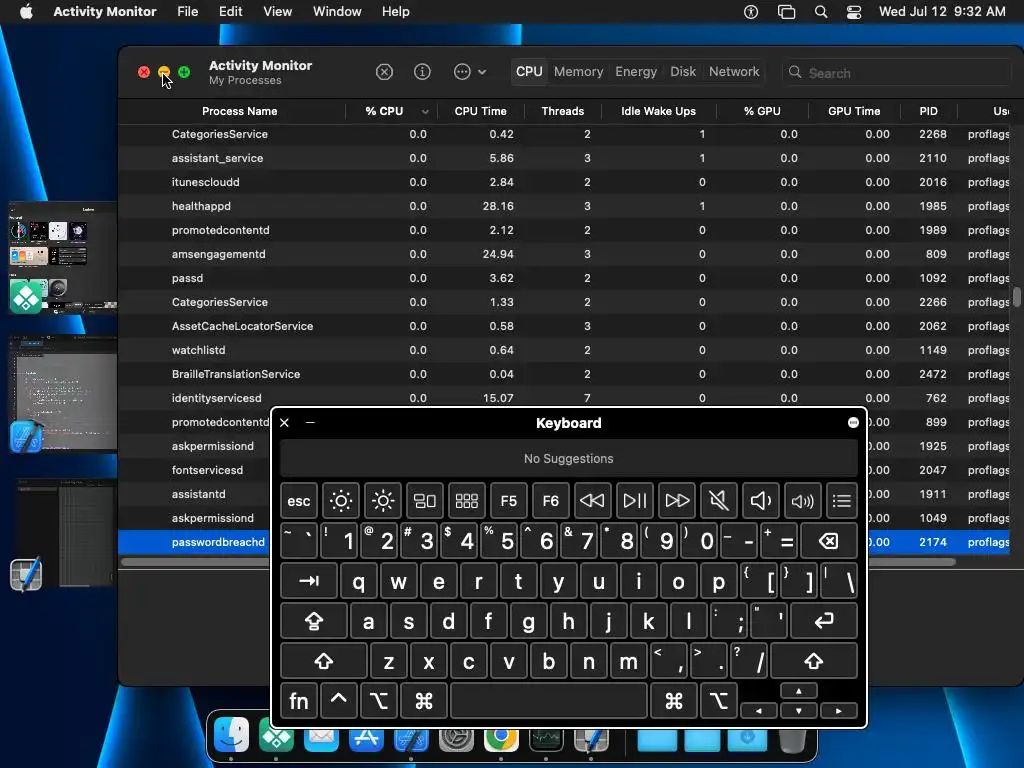Tap the F6 key

tap(551, 501)
